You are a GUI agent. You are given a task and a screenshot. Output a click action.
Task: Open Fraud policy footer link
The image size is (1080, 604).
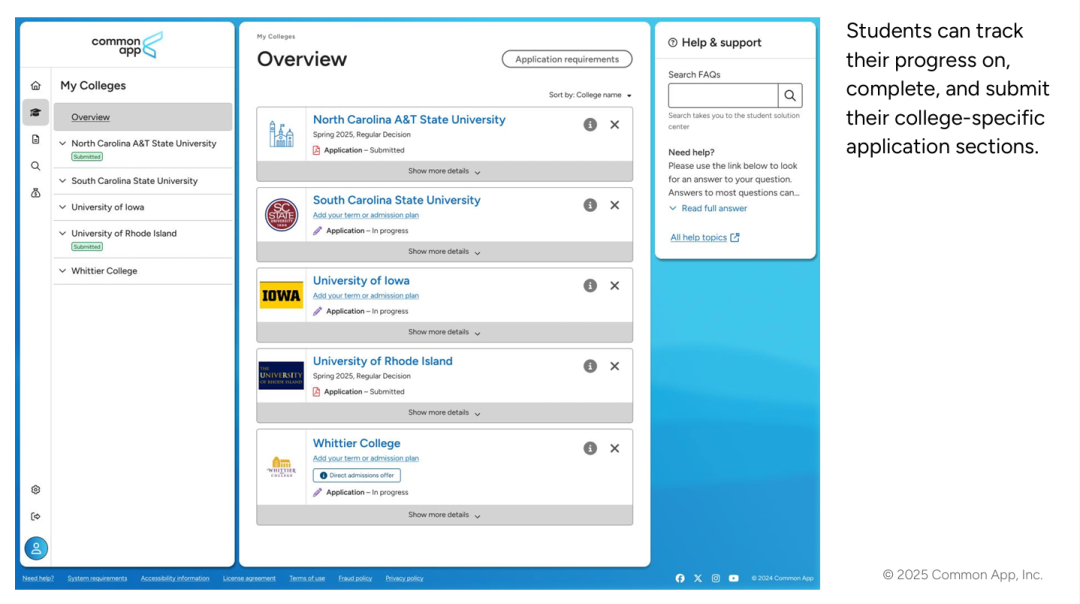click(x=355, y=579)
